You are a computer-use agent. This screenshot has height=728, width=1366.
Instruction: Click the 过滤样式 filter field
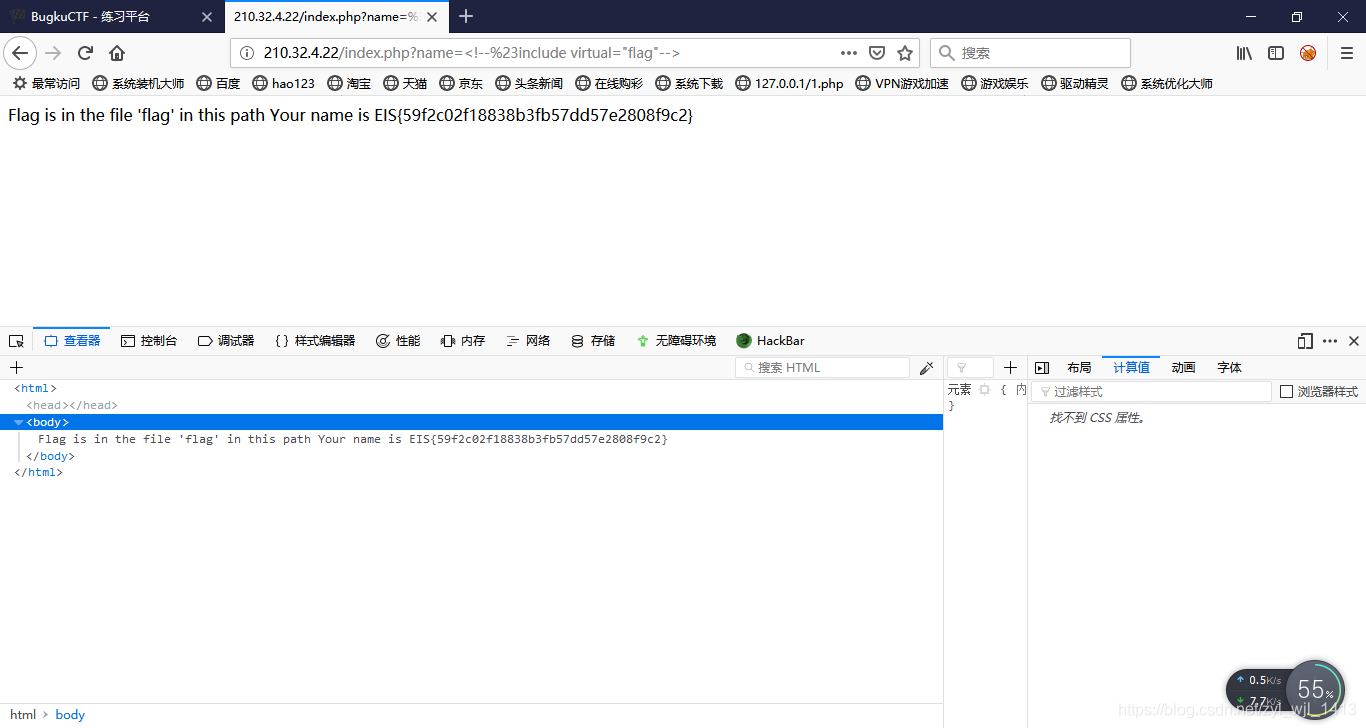click(1151, 392)
